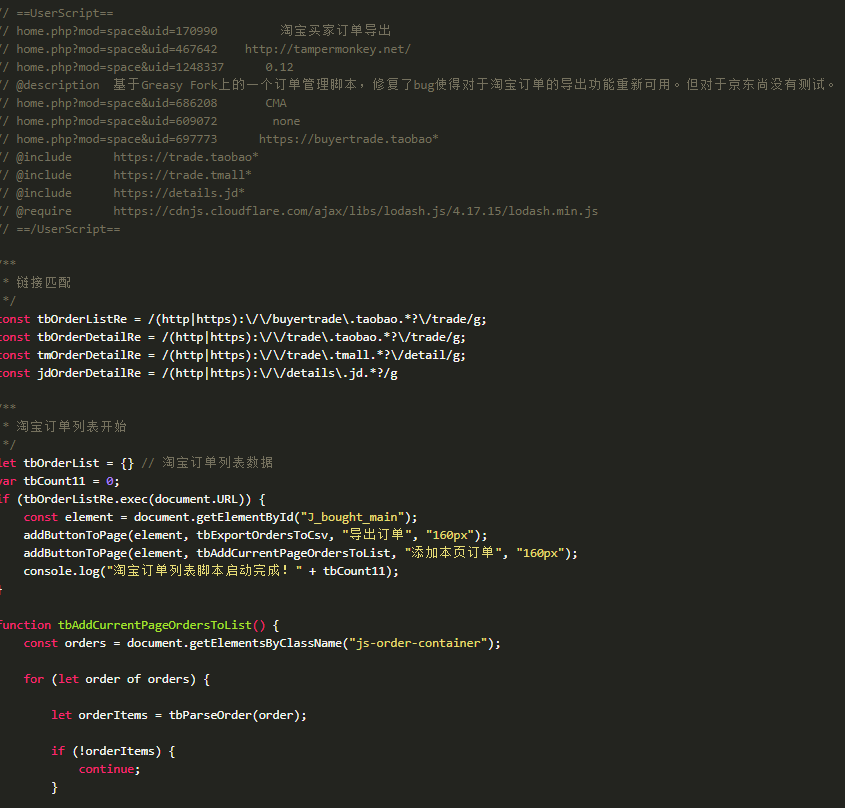Click the '淘宝买家订单导出' title text

[336, 31]
